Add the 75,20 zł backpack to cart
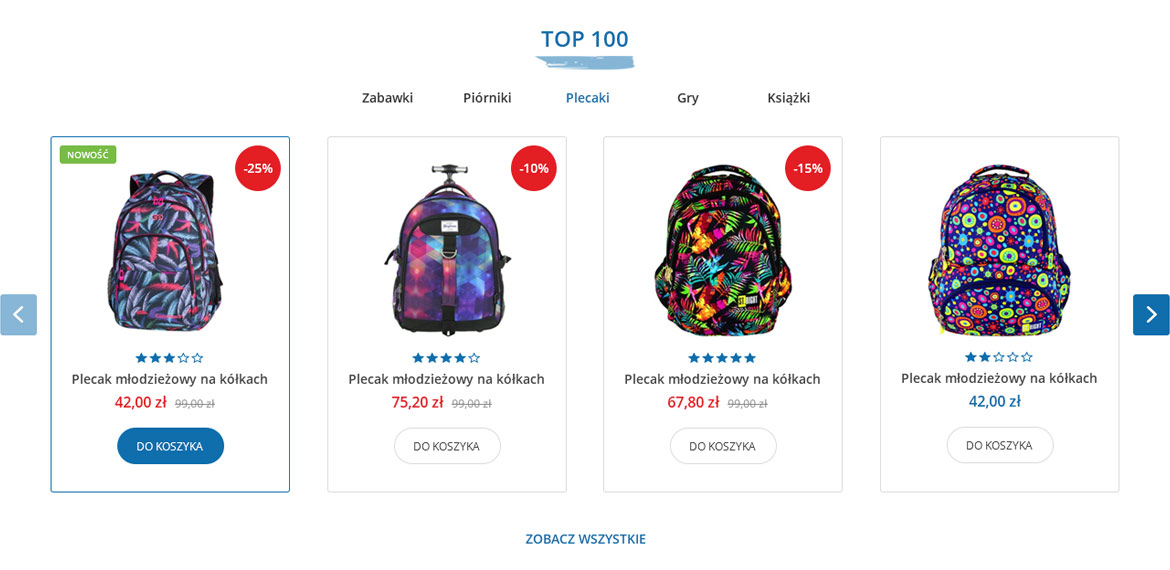1170x570 pixels. point(447,446)
